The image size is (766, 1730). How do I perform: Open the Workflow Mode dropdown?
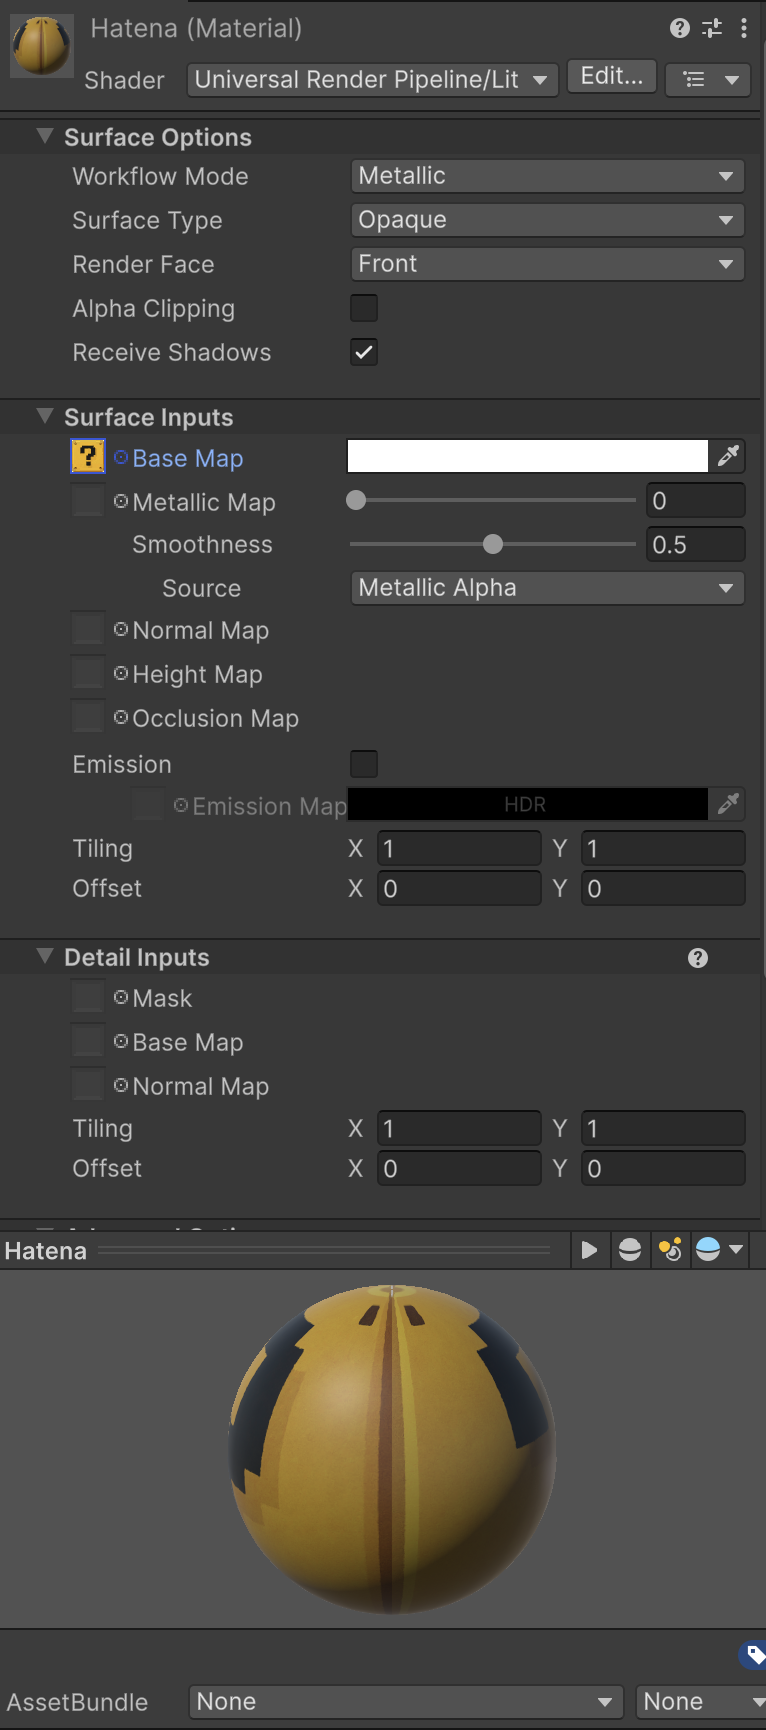(x=547, y=176)
